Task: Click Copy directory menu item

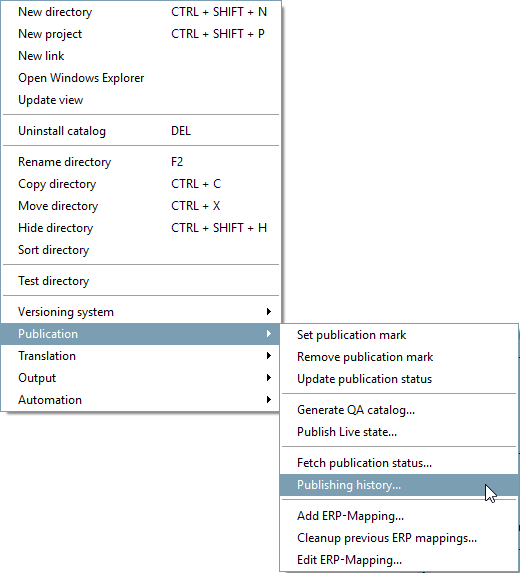Action: pos(141,184)
